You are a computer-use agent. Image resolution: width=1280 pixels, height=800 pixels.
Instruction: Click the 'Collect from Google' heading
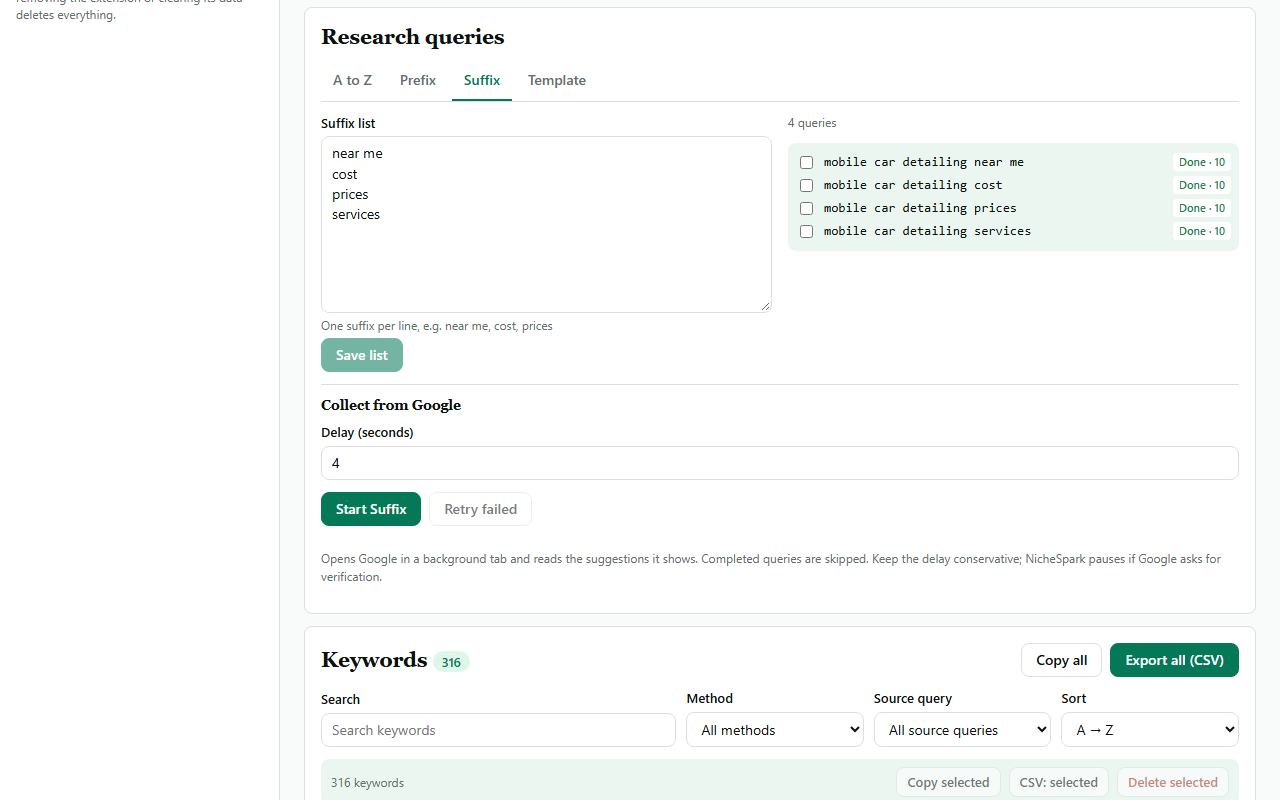click(391, 405)
